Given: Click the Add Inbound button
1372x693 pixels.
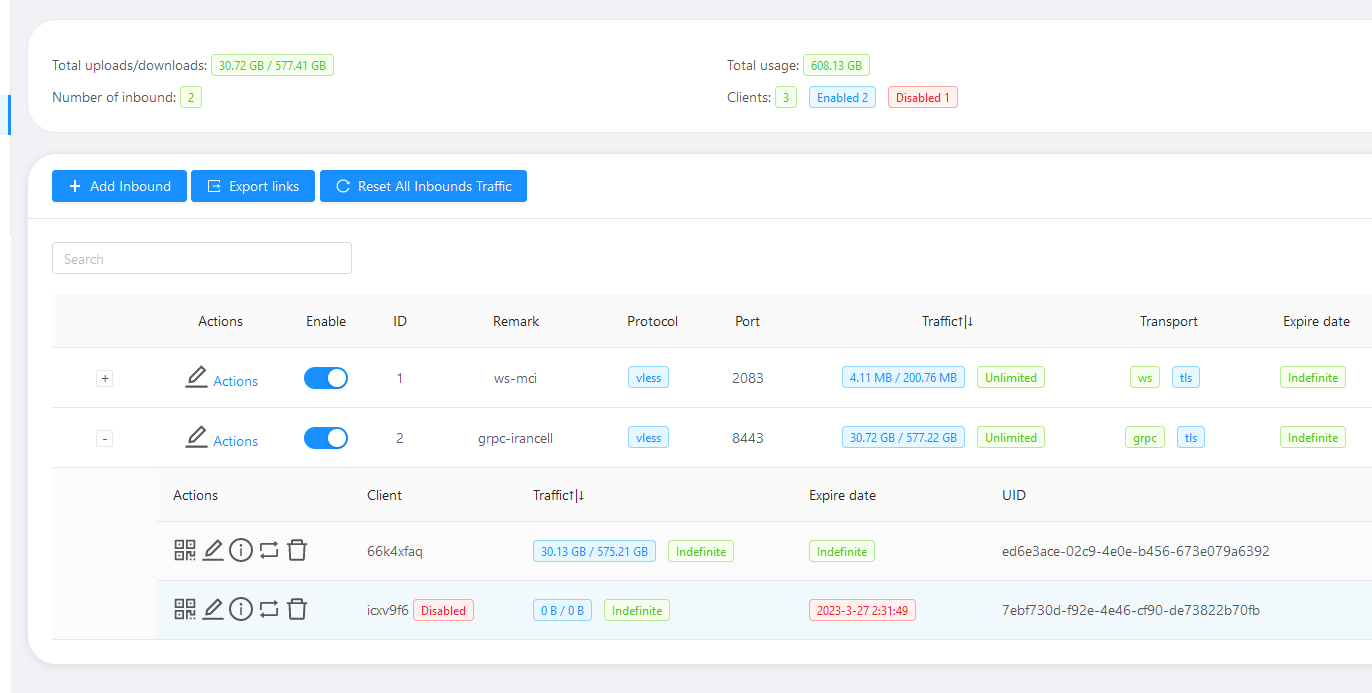Looking at the screenshot, I should [x=119, y=186].
